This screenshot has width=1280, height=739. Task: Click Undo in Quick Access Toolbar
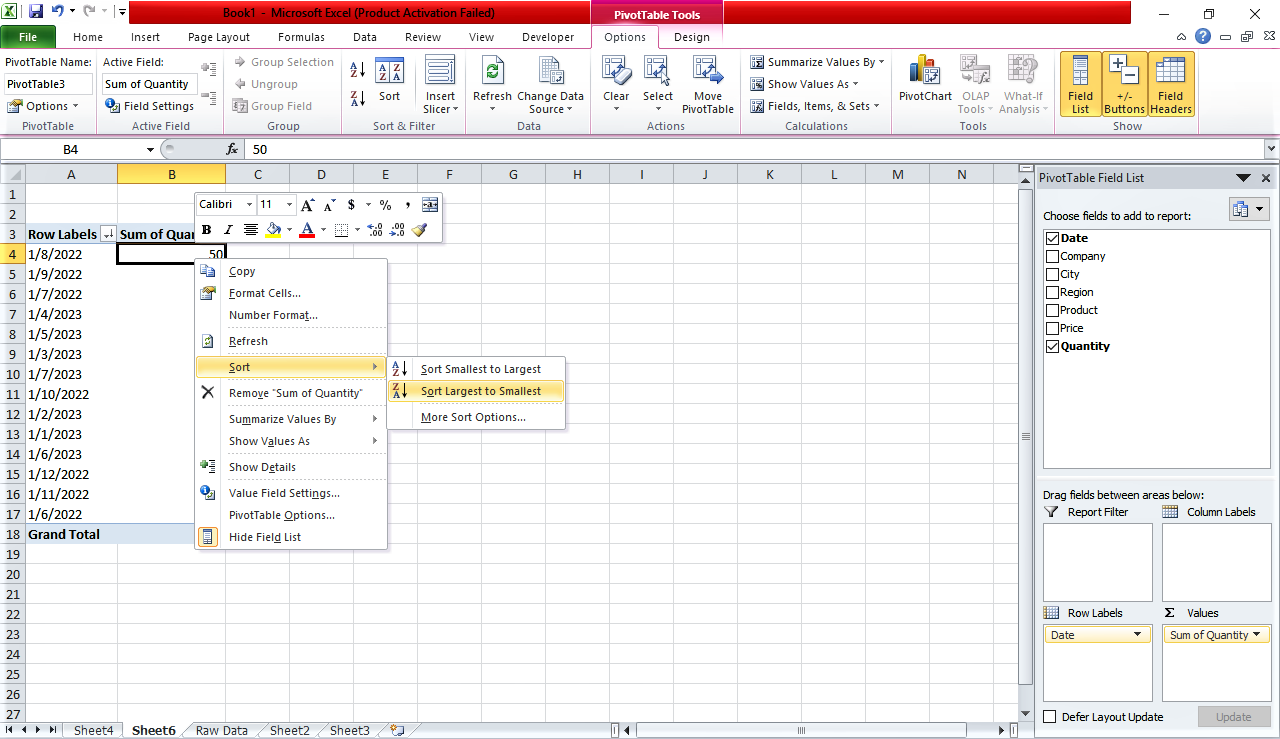coord(58,12)
